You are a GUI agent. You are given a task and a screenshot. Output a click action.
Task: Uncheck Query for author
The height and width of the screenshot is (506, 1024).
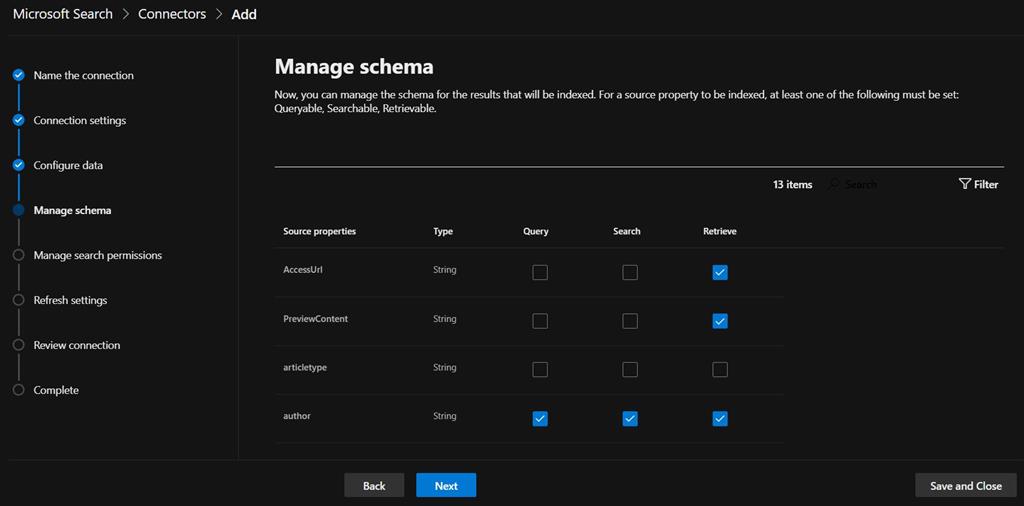click(540, 419)
